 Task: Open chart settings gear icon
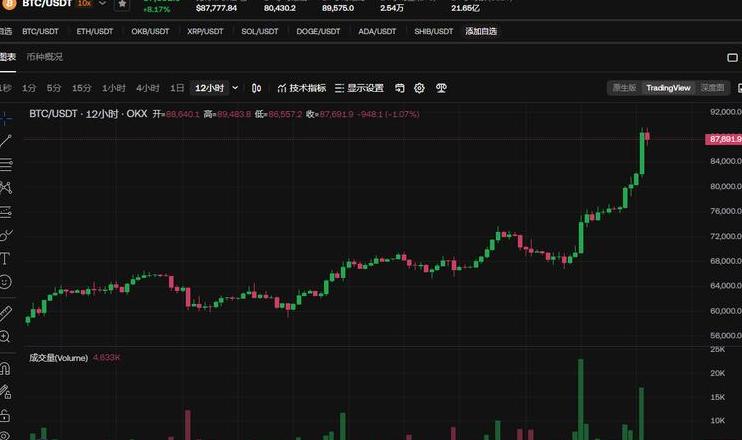[419, 88]
